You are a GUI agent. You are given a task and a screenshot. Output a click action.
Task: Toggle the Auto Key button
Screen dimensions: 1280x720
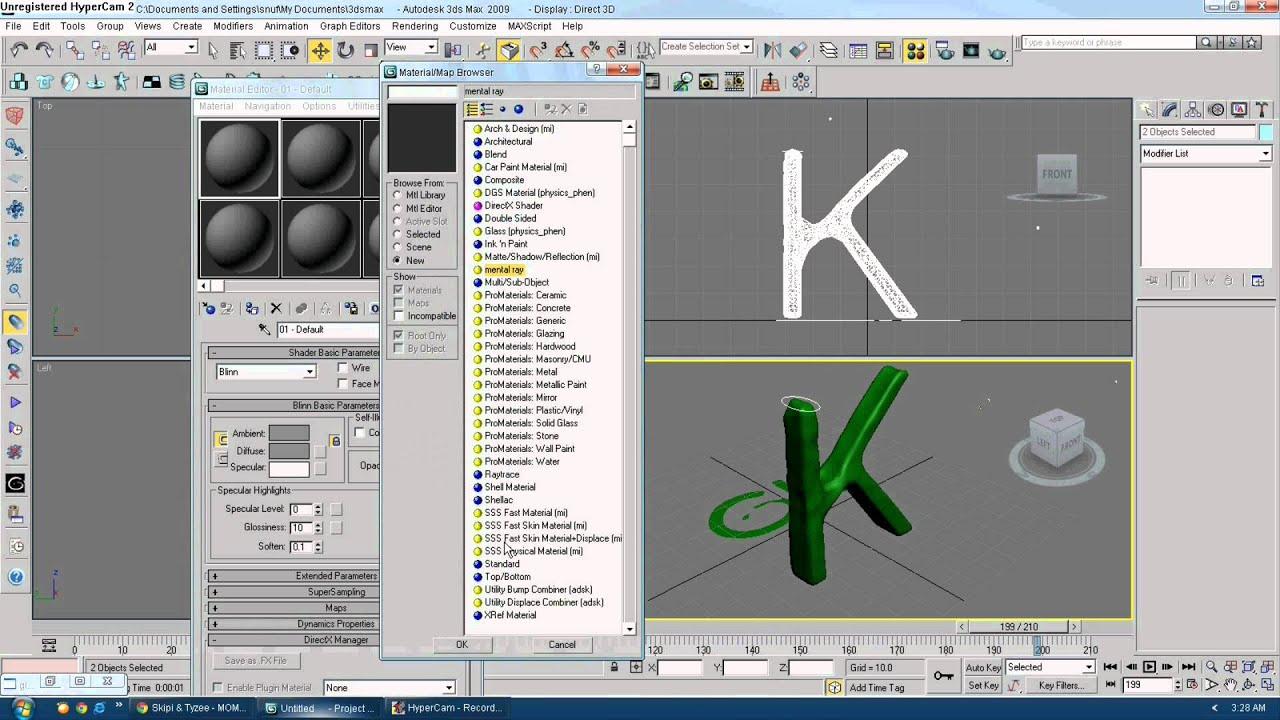[983, 667]
